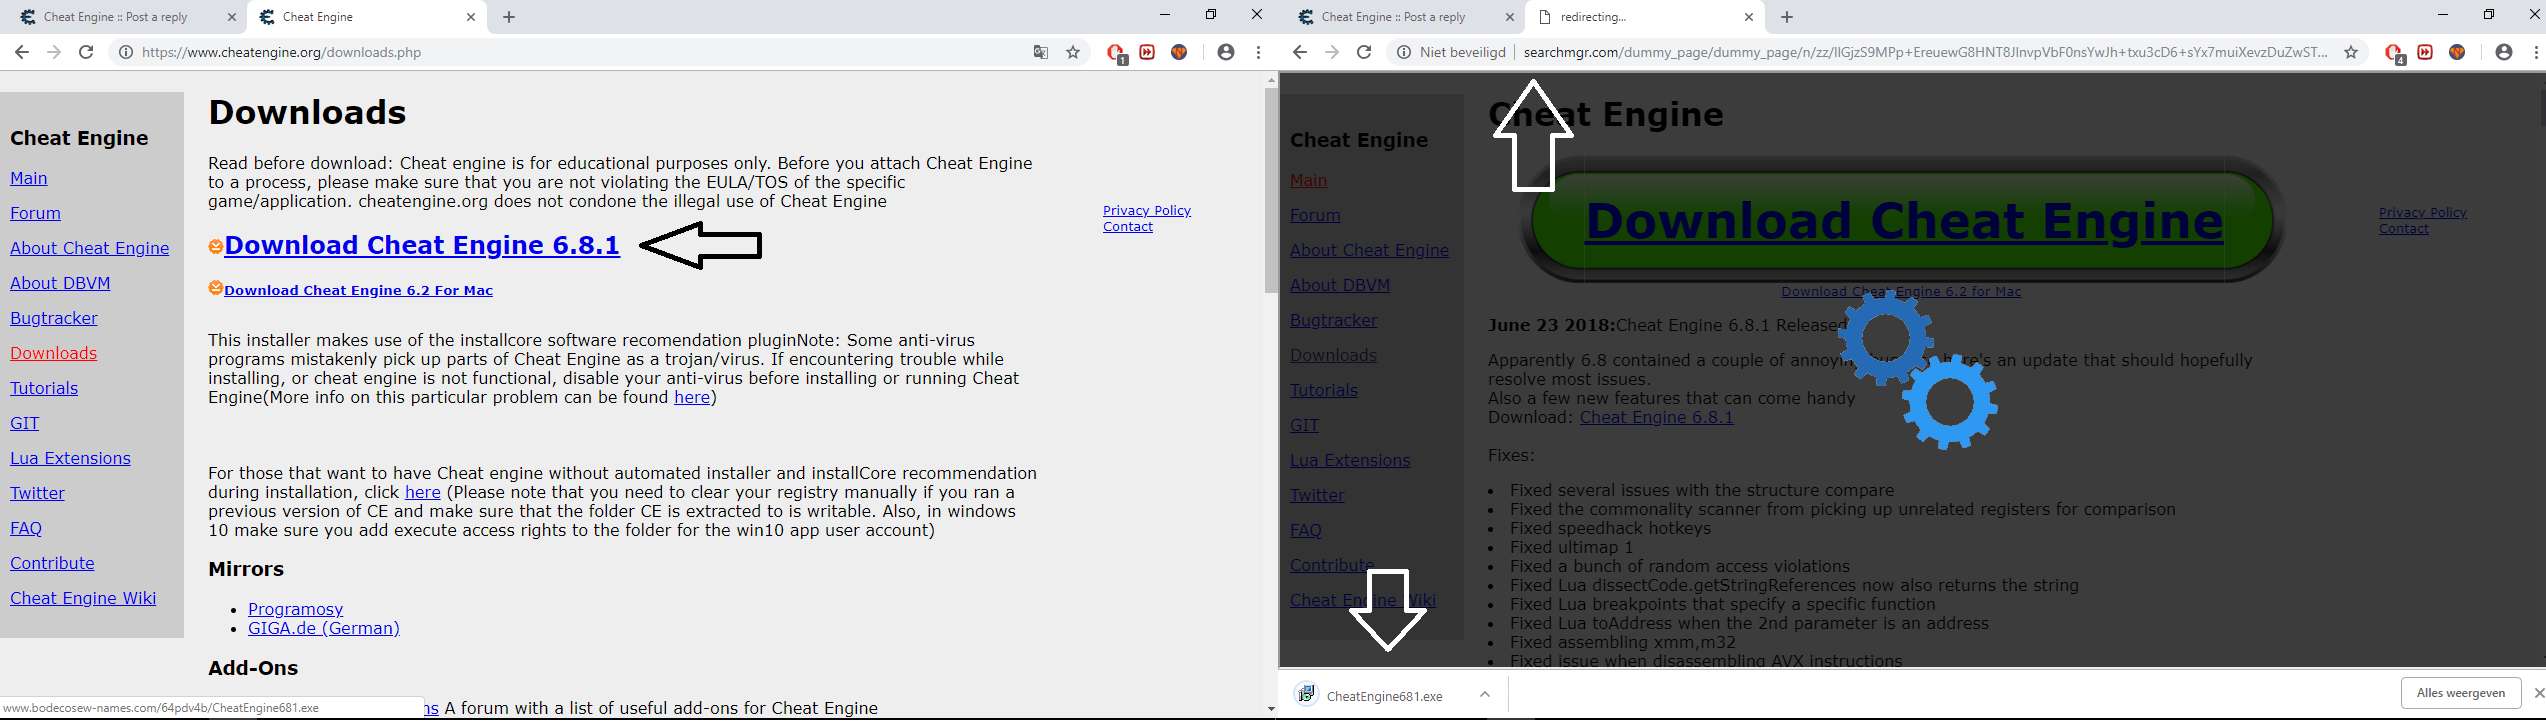Open 'Programosy' mirror link
The height and width of the screenshot is (722, 2546).
pyautogui.click(x=295, y=609)
